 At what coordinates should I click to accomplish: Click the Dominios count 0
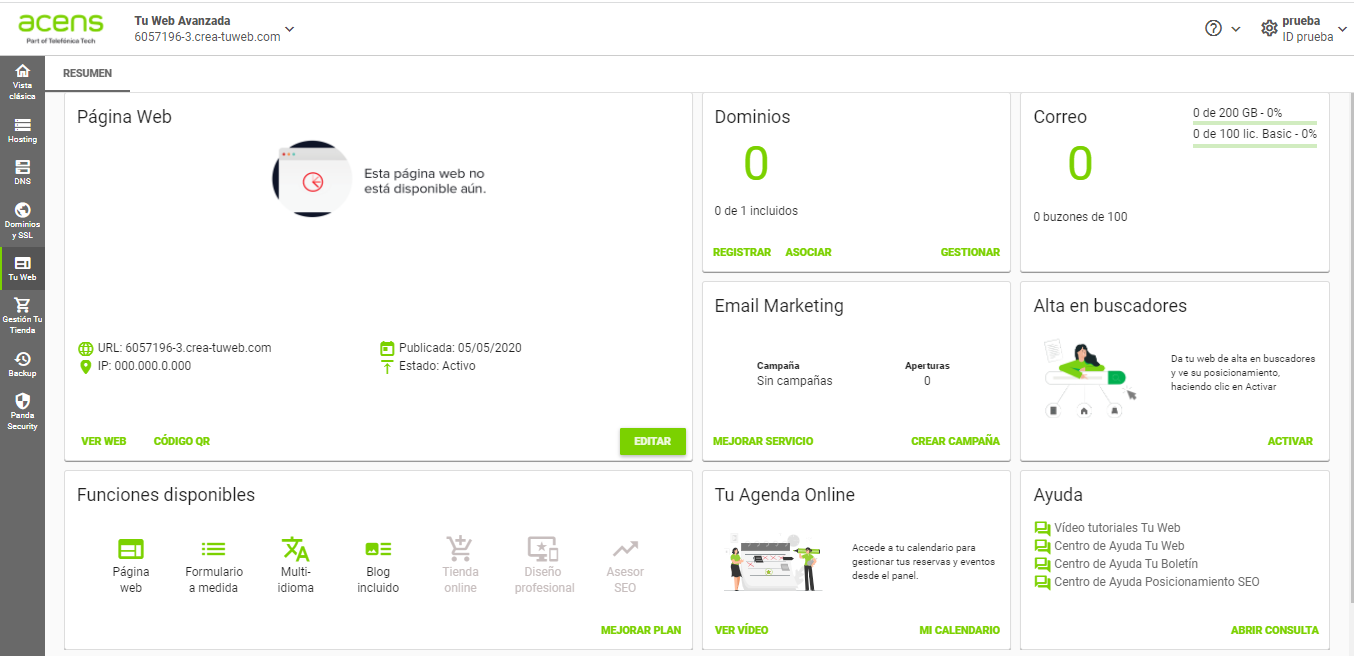[x=756, y=163]
